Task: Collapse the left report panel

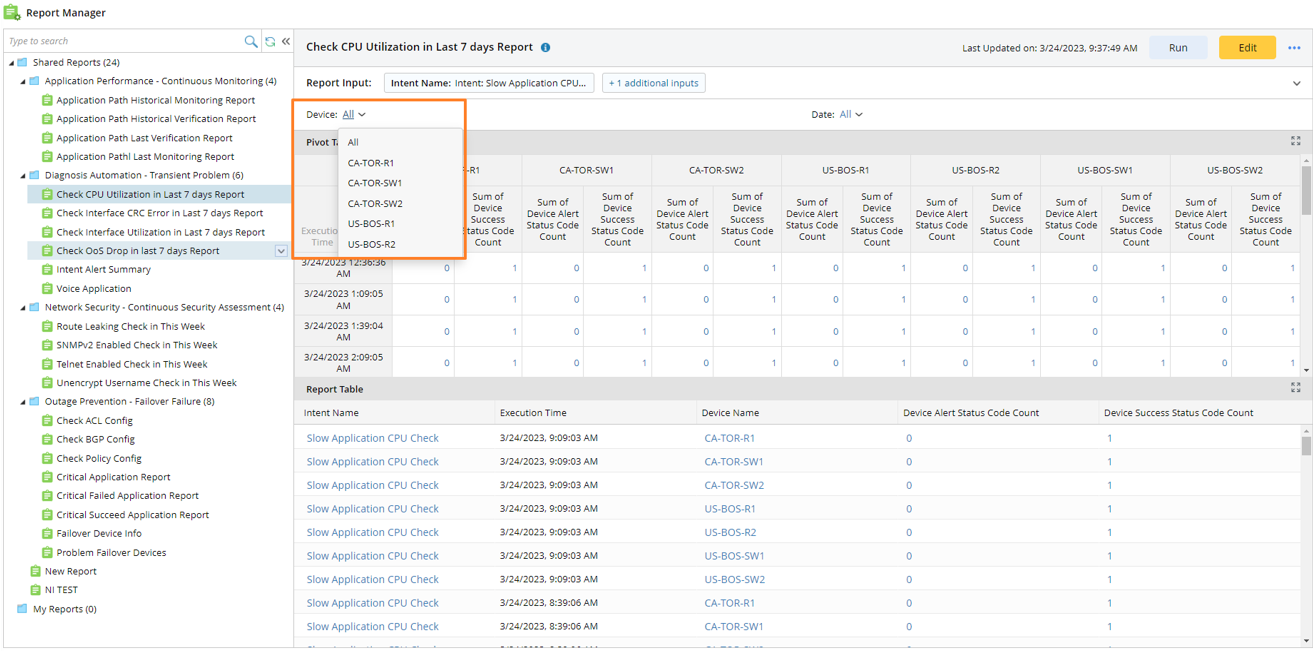Action: point(285,41)
